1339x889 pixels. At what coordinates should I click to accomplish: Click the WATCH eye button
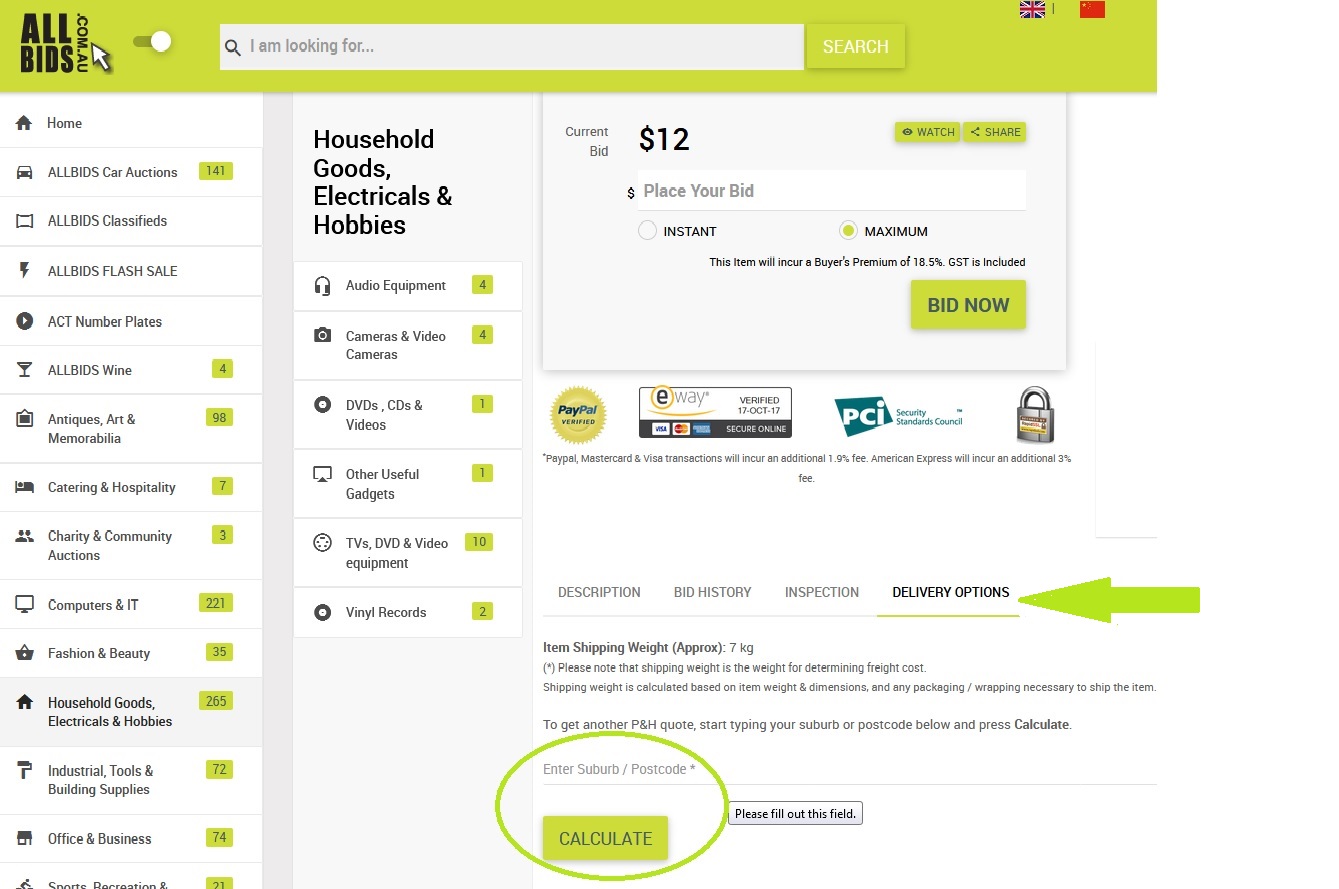pyautogui.click(x=928, y=132)
